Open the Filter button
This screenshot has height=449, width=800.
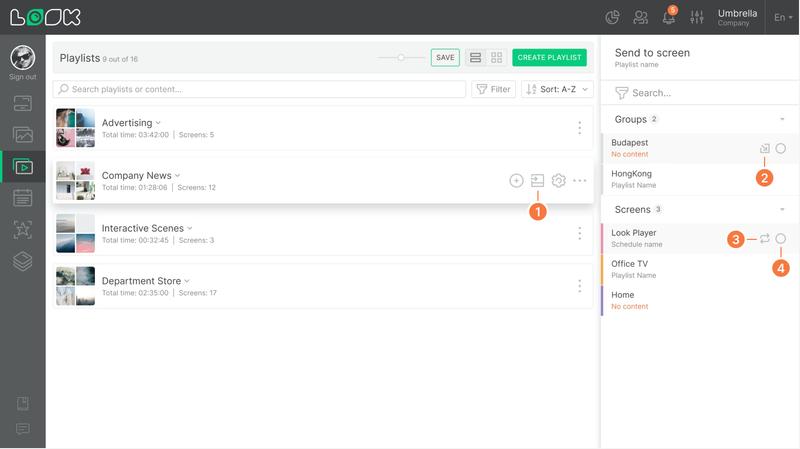point(493,89)
